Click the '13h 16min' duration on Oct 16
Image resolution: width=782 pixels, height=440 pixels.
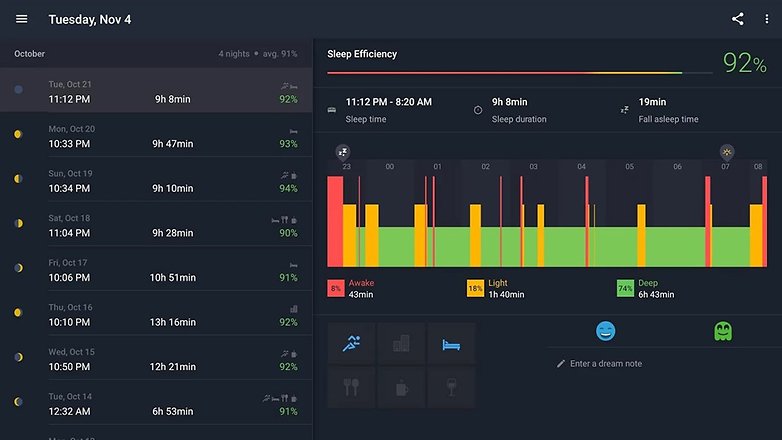(173, 322)
